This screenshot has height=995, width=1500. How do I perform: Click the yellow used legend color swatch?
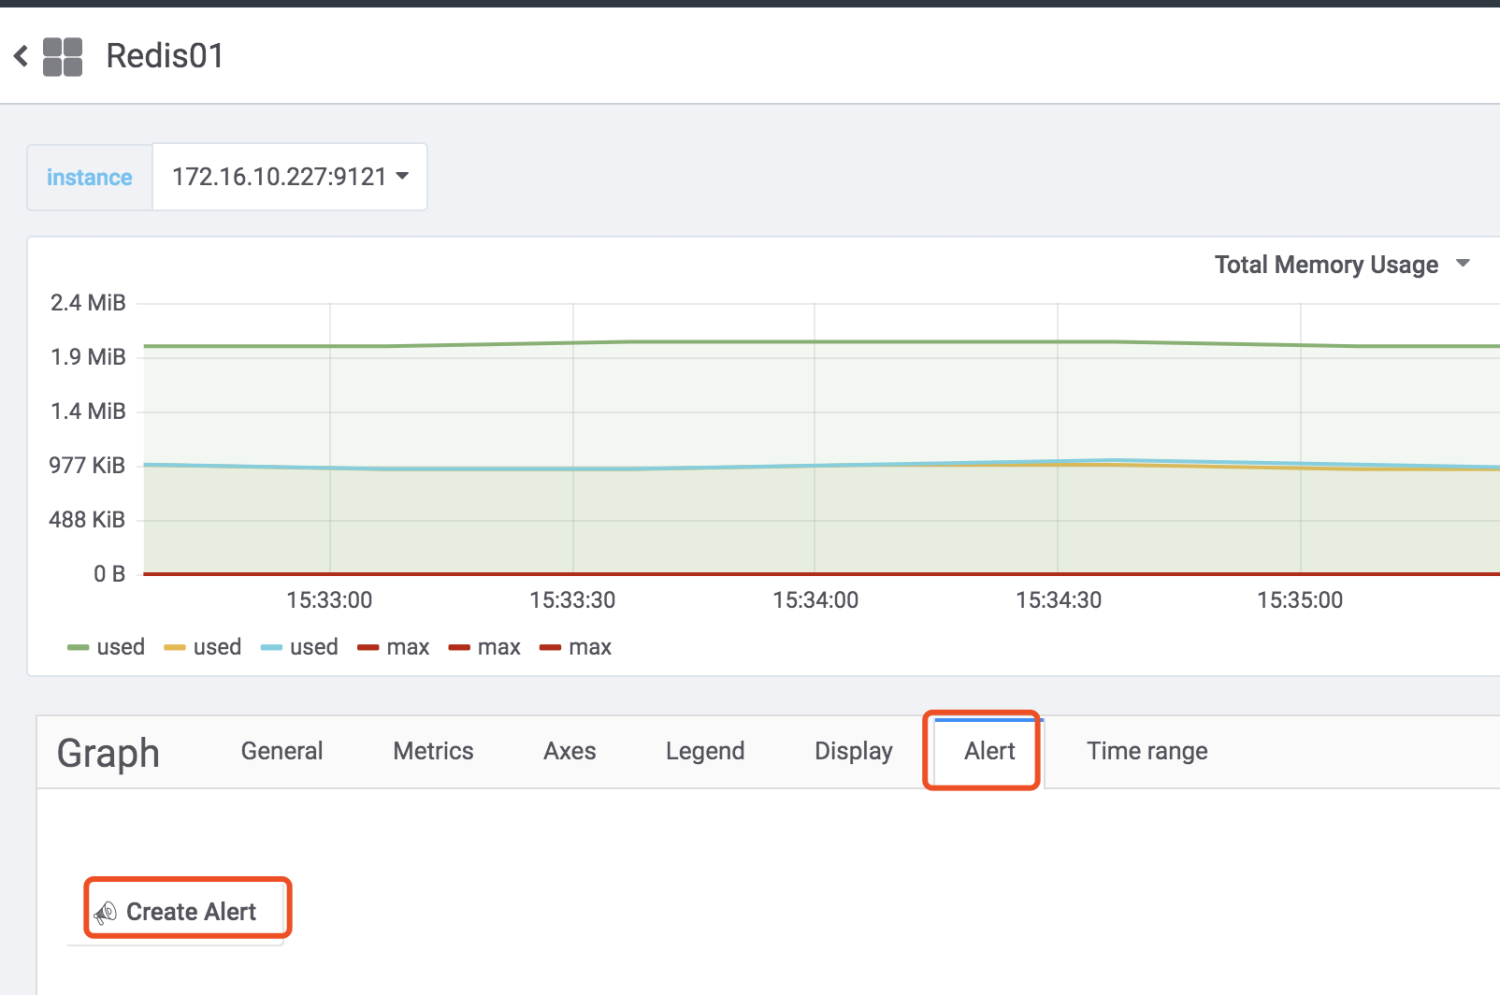point(175,648)
